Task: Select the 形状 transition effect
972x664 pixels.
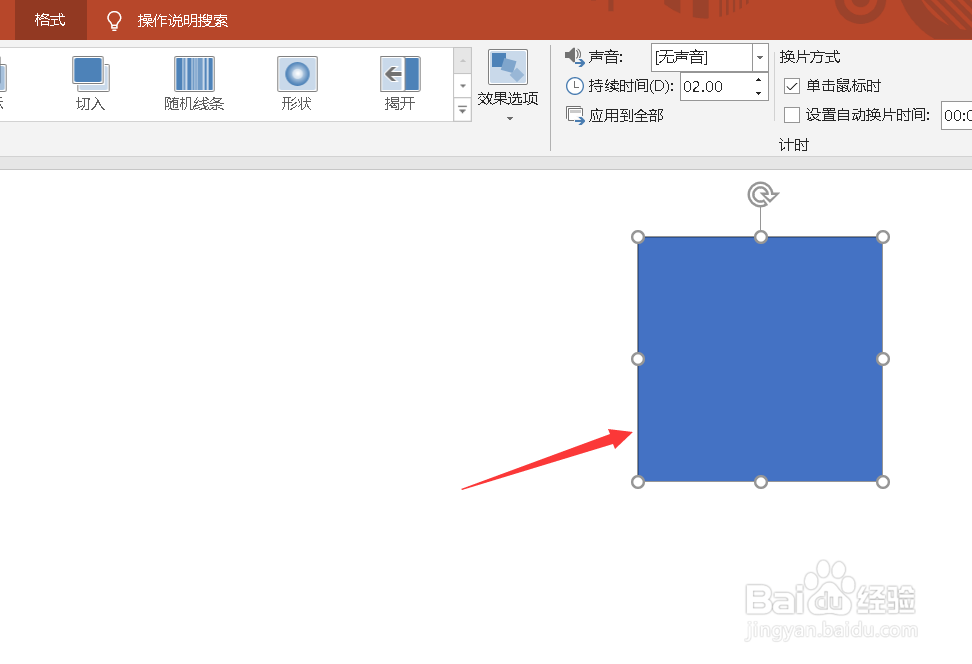Action: (x=297, y=84)
